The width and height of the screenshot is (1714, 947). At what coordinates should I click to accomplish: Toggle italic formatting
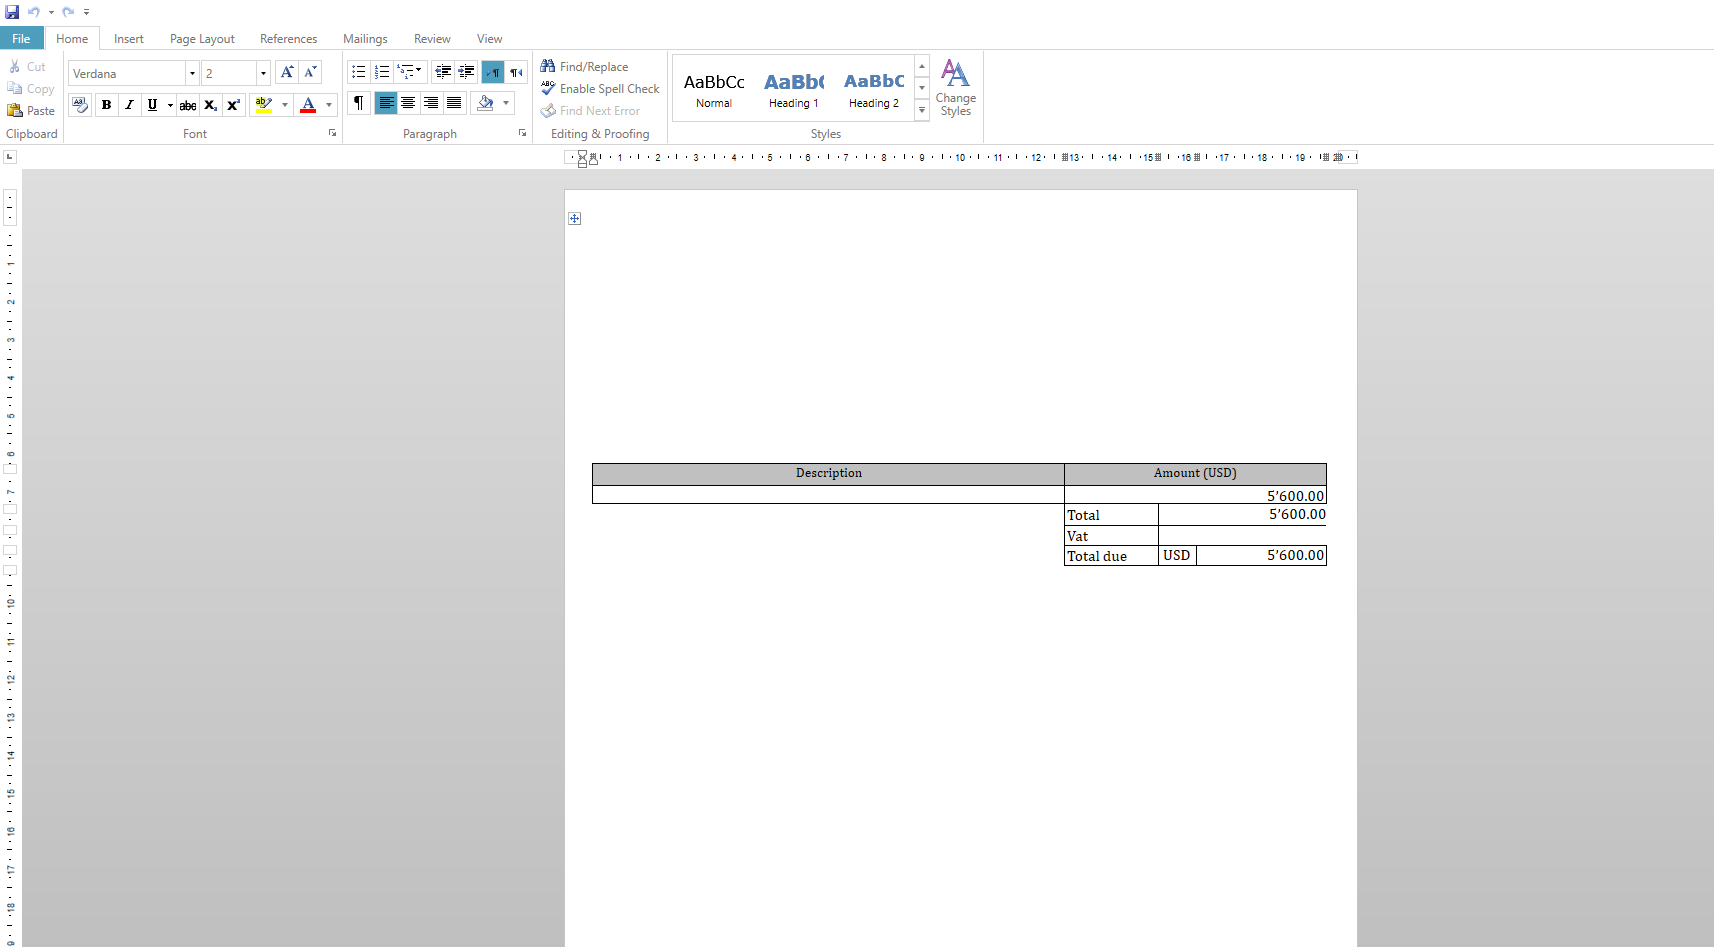tap(129, 105)
